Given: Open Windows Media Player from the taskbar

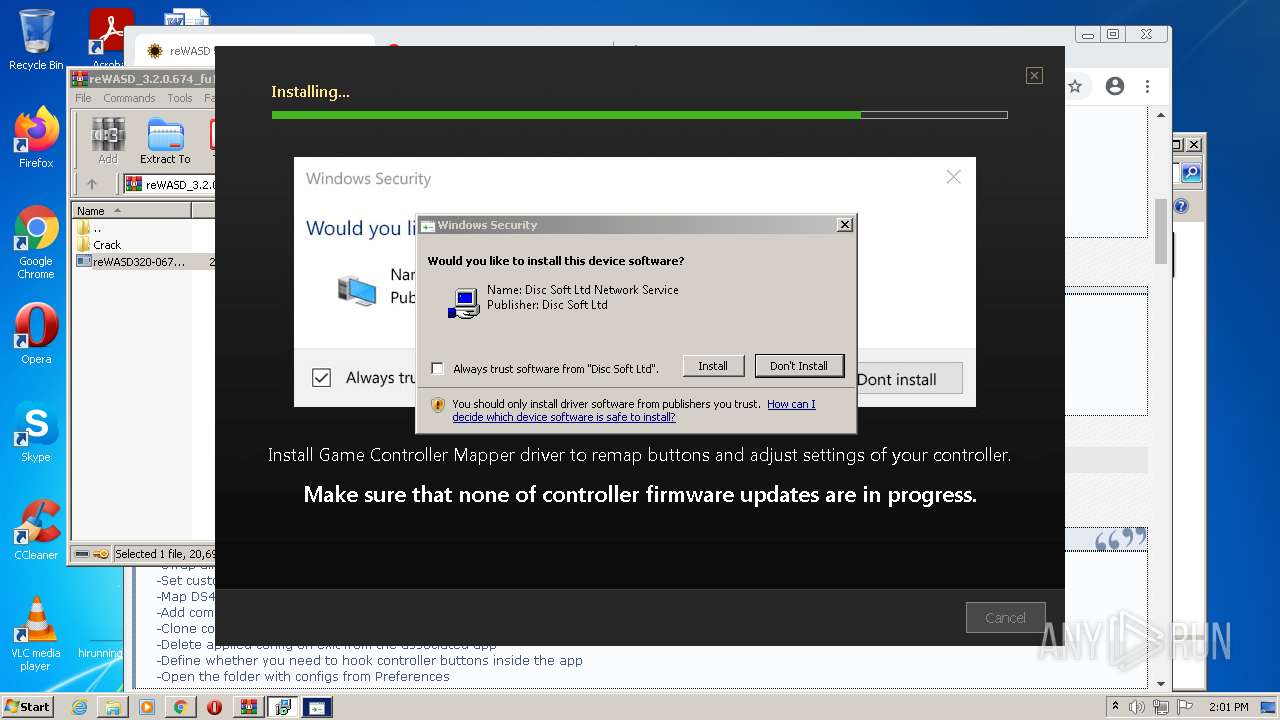Looking at the screenshot, I should [x=147, y=707].
